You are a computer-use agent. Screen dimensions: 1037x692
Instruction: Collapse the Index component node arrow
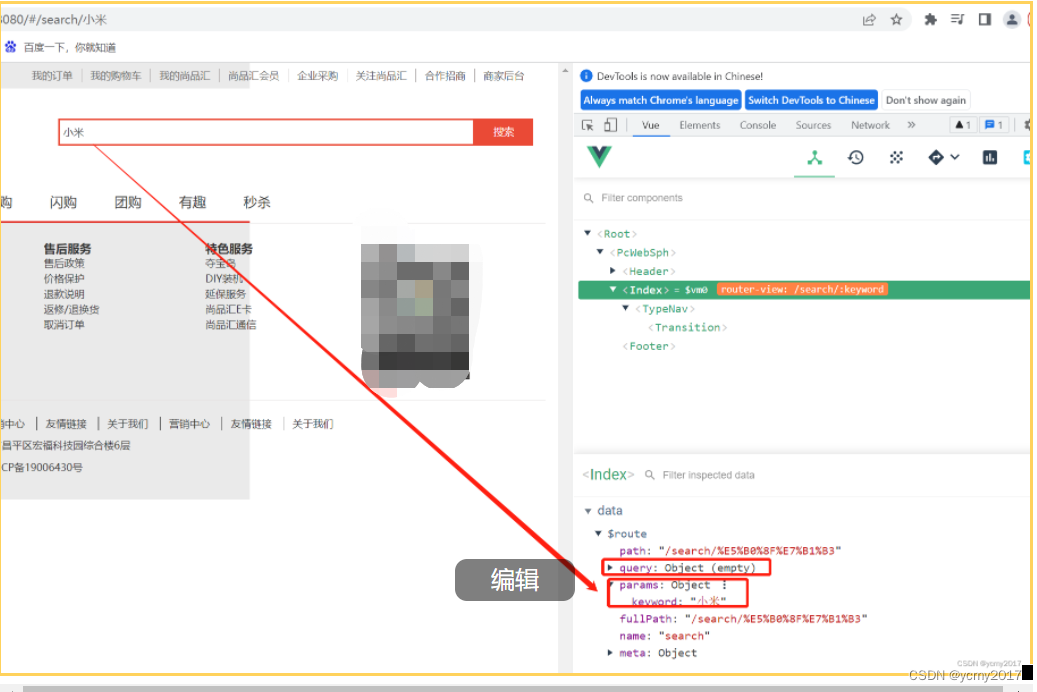point(612,289)
